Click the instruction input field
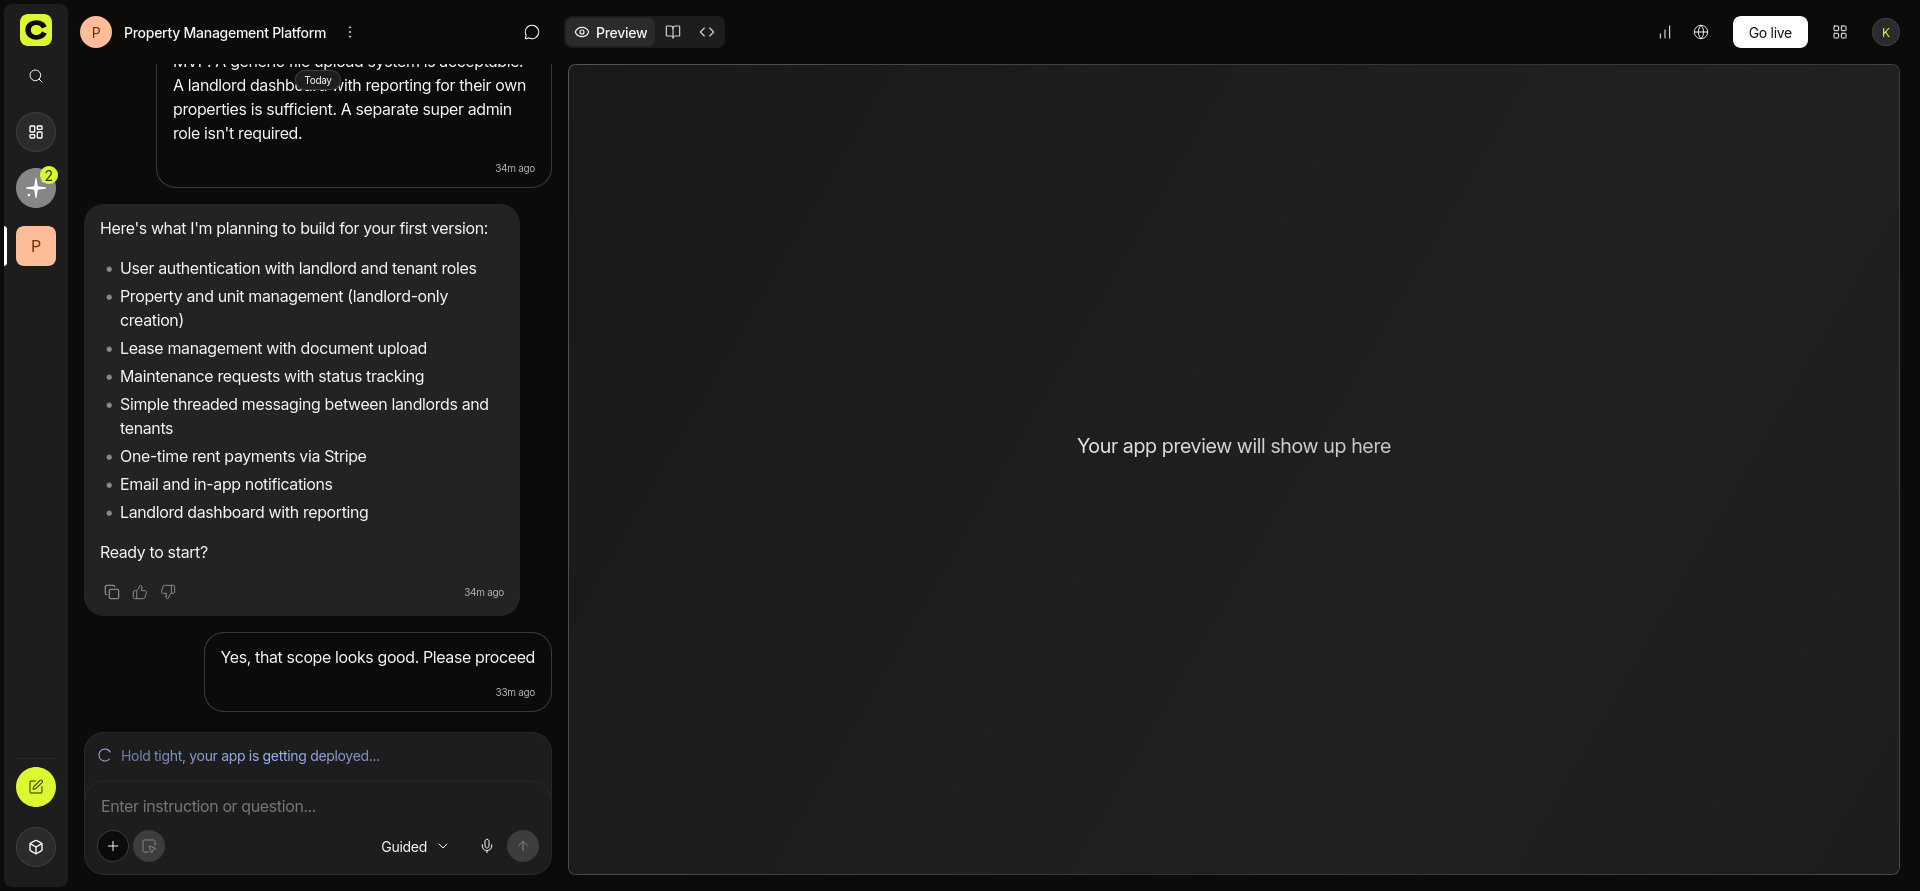The height and width of the screenshot is (891, 1920). coord(318,806)
